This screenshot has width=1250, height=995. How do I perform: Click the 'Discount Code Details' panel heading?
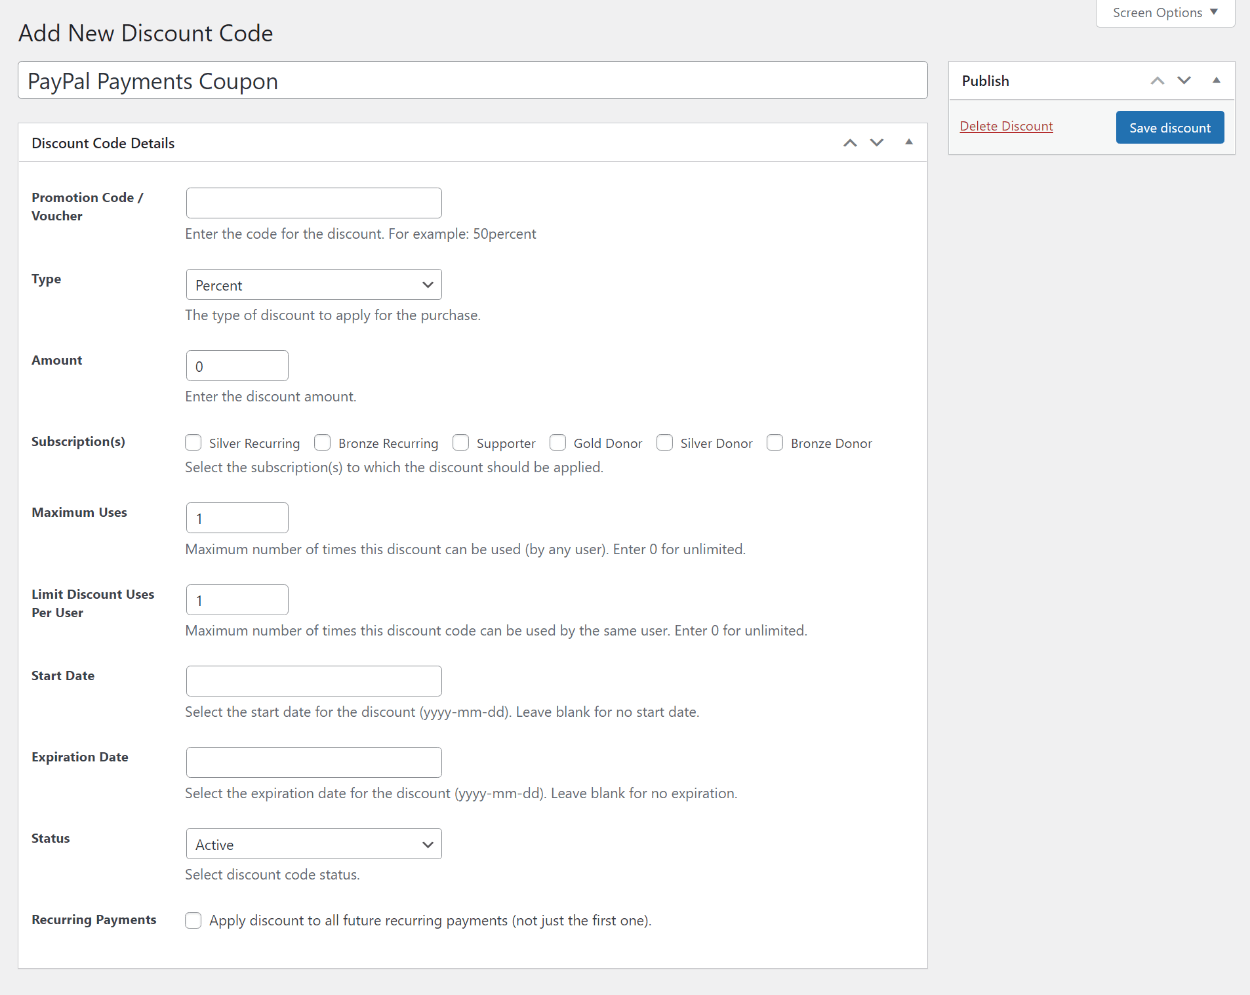coord(103,143)
